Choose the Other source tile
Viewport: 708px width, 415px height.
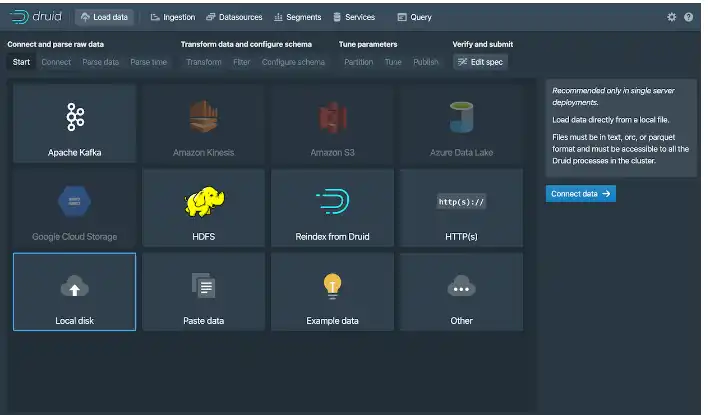tap(461, 292)
